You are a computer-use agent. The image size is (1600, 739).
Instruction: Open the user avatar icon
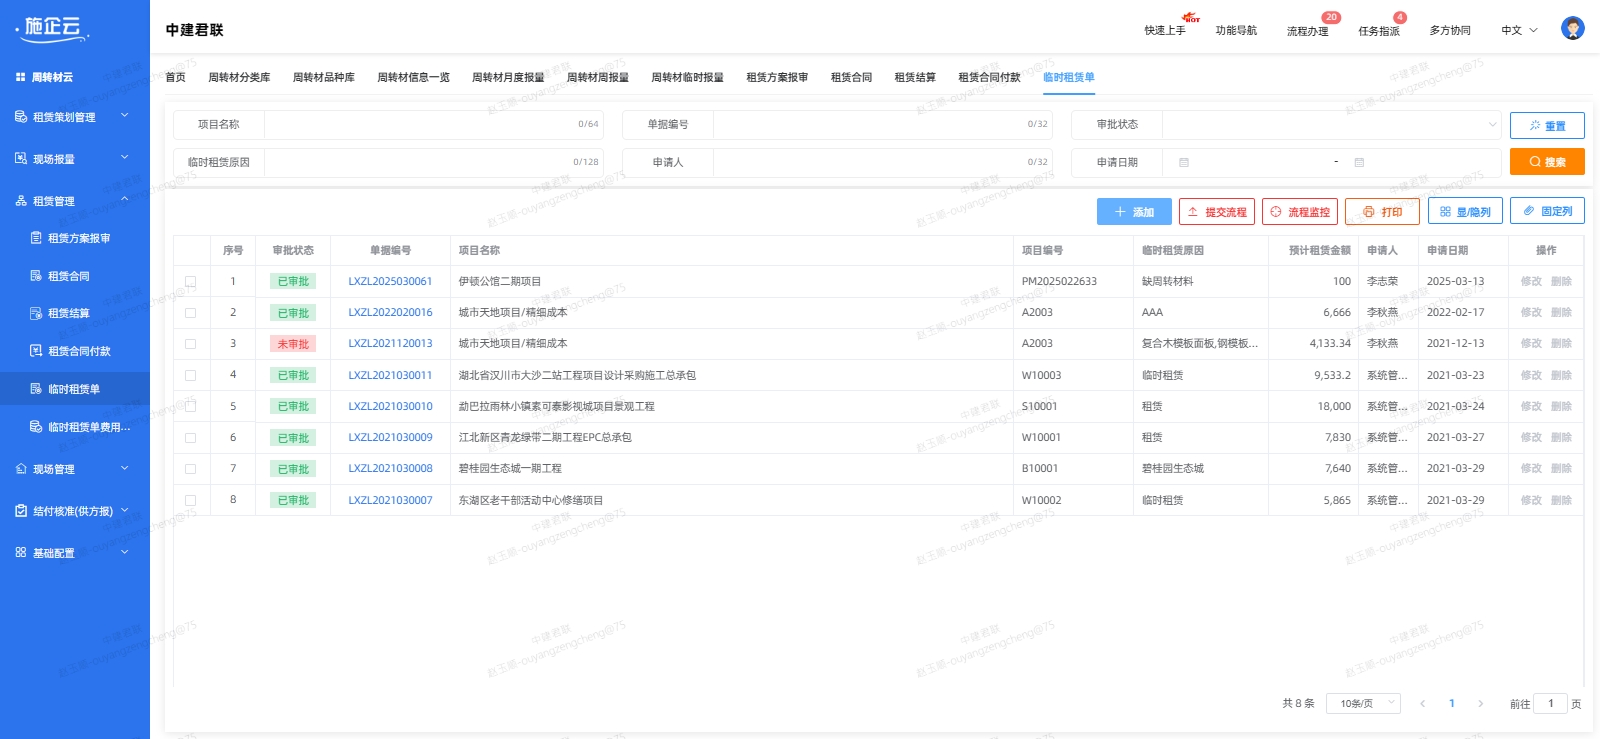[x=1572, y=29]
